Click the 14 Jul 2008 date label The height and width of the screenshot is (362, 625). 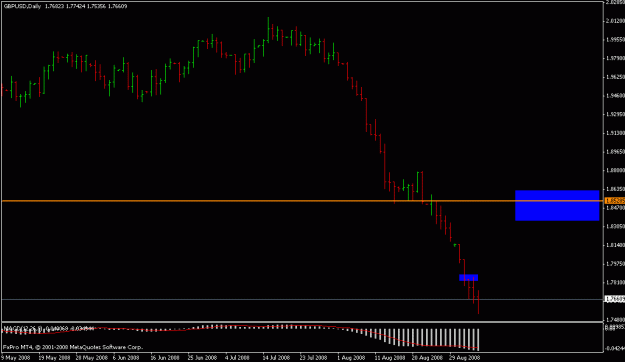pos(276,358)
